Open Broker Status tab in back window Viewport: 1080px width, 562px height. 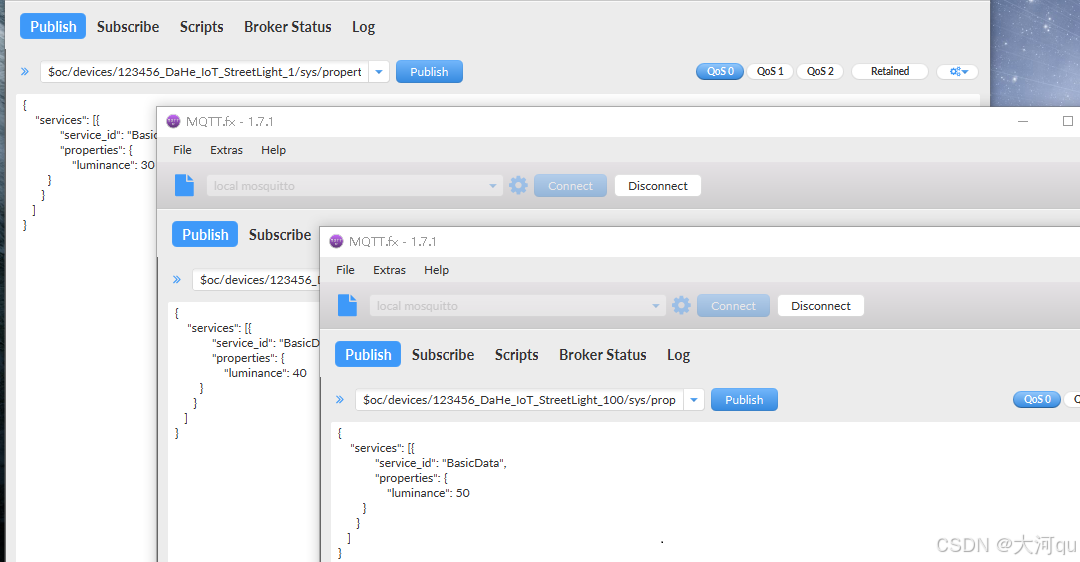point(287,27)
